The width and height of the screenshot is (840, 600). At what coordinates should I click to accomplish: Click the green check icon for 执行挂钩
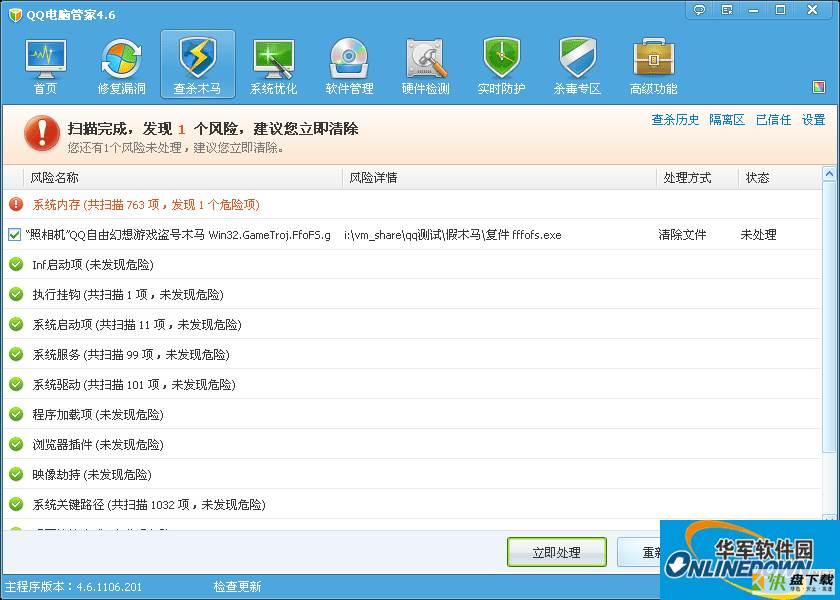pos(16,294)
